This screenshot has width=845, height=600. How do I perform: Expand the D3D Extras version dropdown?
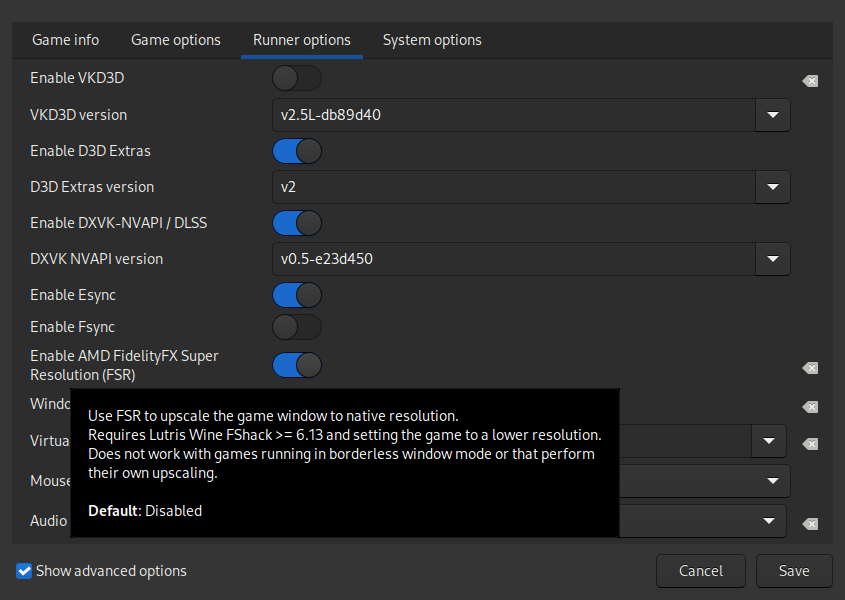(x=772, y=187)
